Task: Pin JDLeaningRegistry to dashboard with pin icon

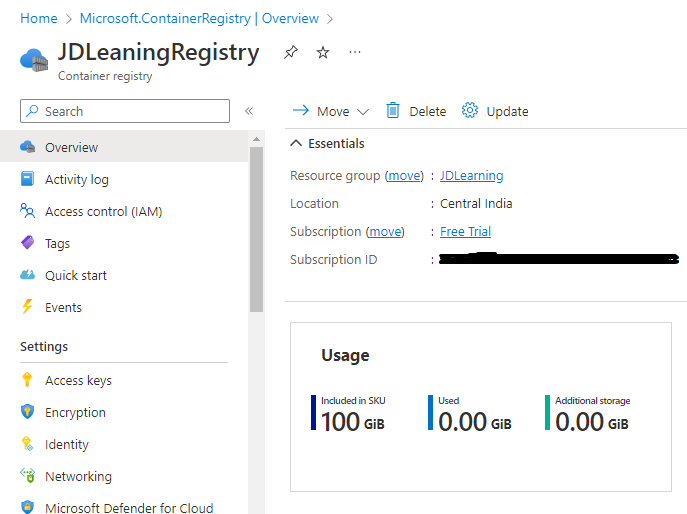Action: point(290,52)
